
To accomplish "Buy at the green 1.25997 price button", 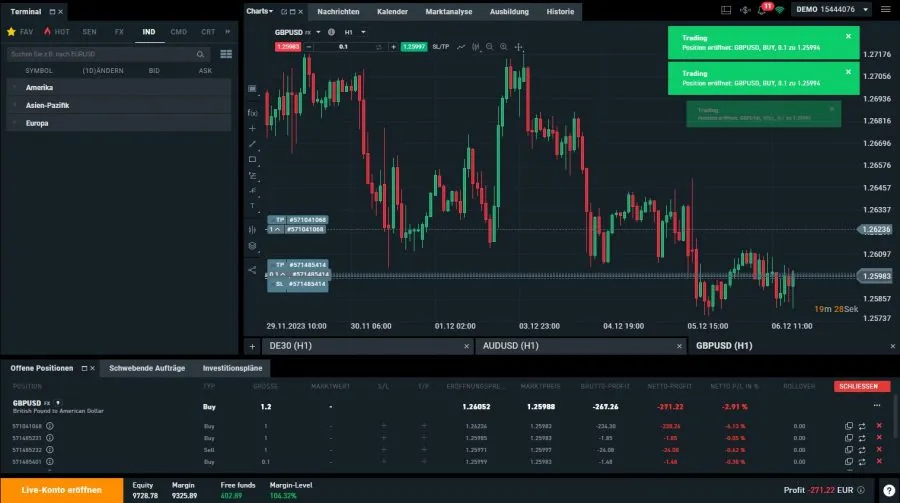I will point(414,47).
